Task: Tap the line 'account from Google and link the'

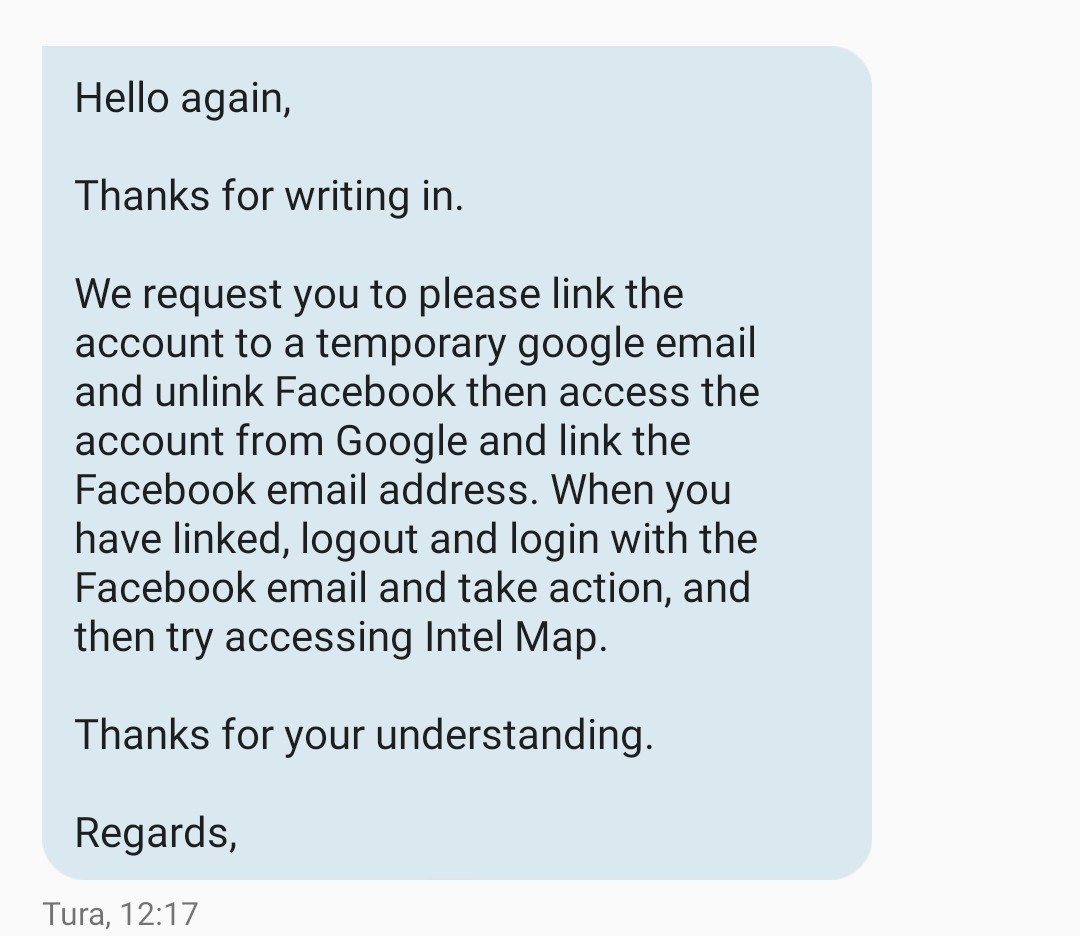Action: coord(382,441)
